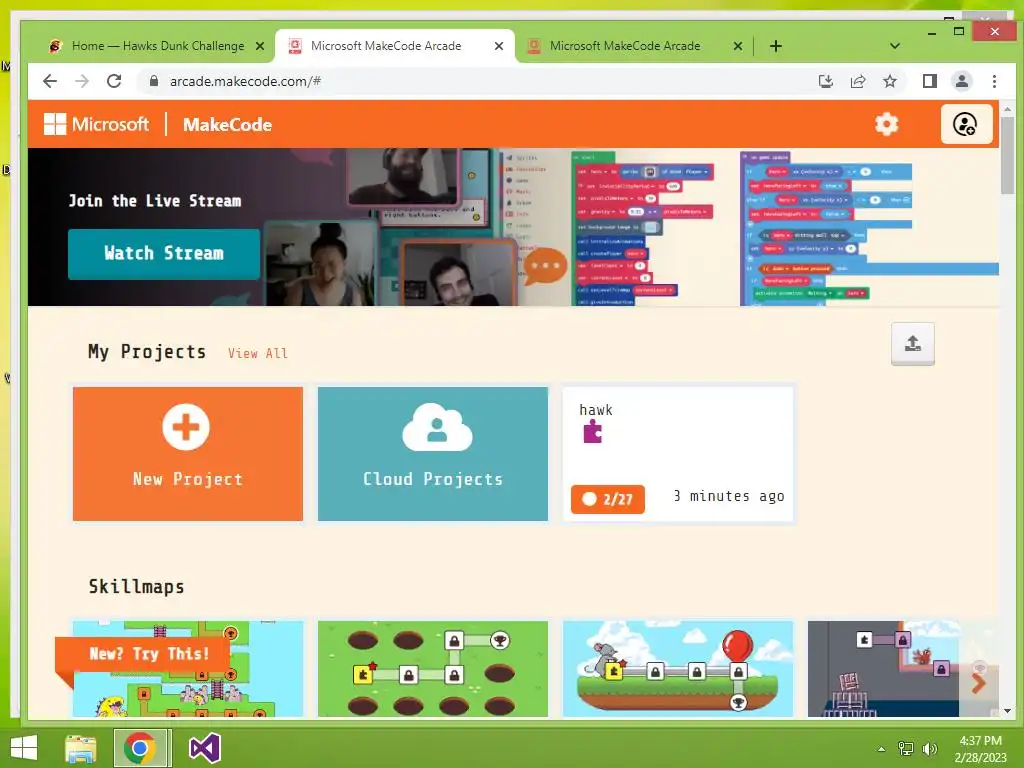Viewport: 1024px width, 768px height.
Task: Click the volume speaker tray icon
Action: (x=929, y=749)
